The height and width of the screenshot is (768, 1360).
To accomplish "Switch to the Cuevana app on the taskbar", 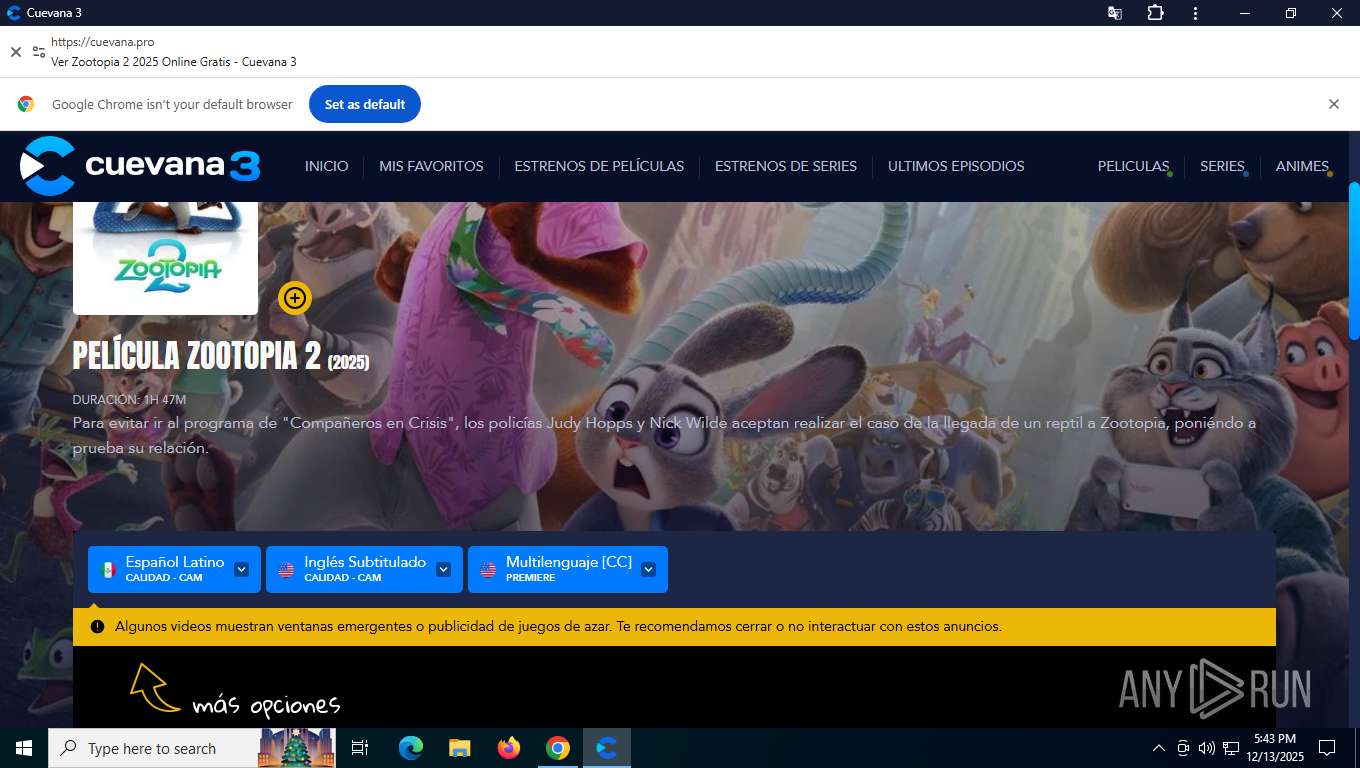I will [607, 748].
